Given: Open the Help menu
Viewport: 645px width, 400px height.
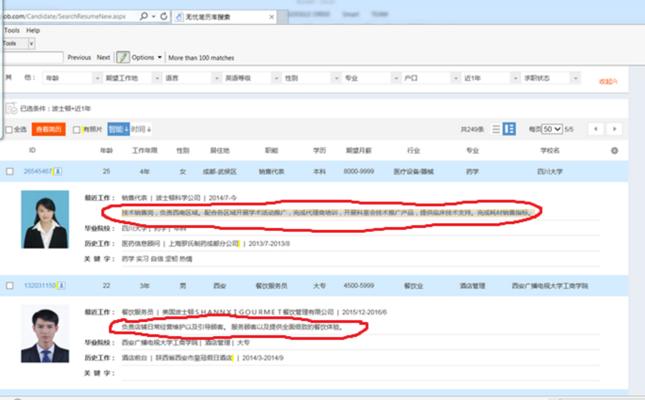Looking at the screenshot, I should [x=33, y=30].
